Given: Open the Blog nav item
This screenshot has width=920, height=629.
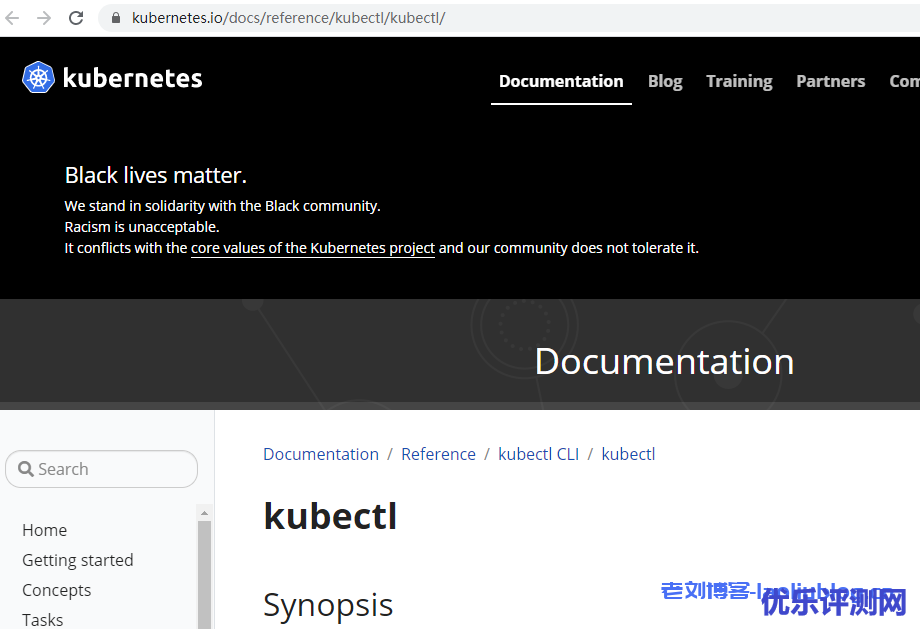Looking at the screenshot, I should (x=665, y=81).
